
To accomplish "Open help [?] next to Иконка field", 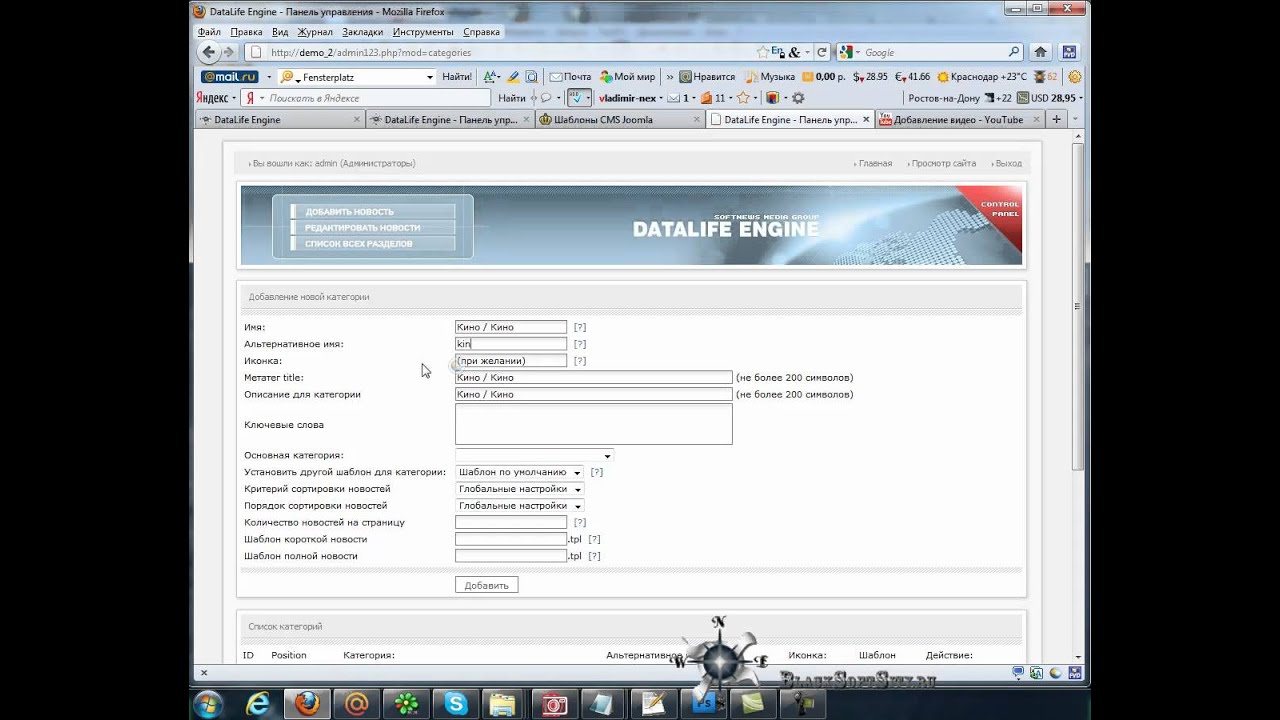I will pyautogui.click(x=580, y=361).
